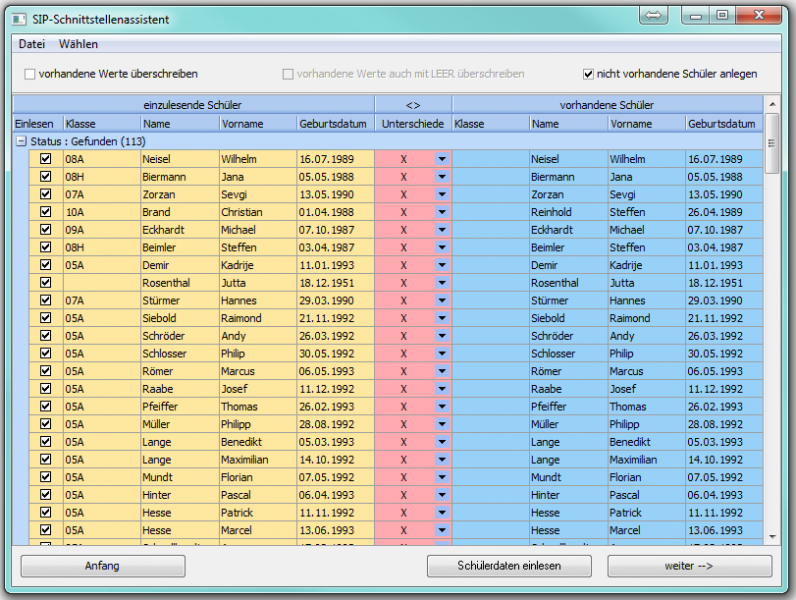Open Unterschiede dropdown for Stürmer row
796x600 pixels.
pyautogui.click(x=442, y=301)
